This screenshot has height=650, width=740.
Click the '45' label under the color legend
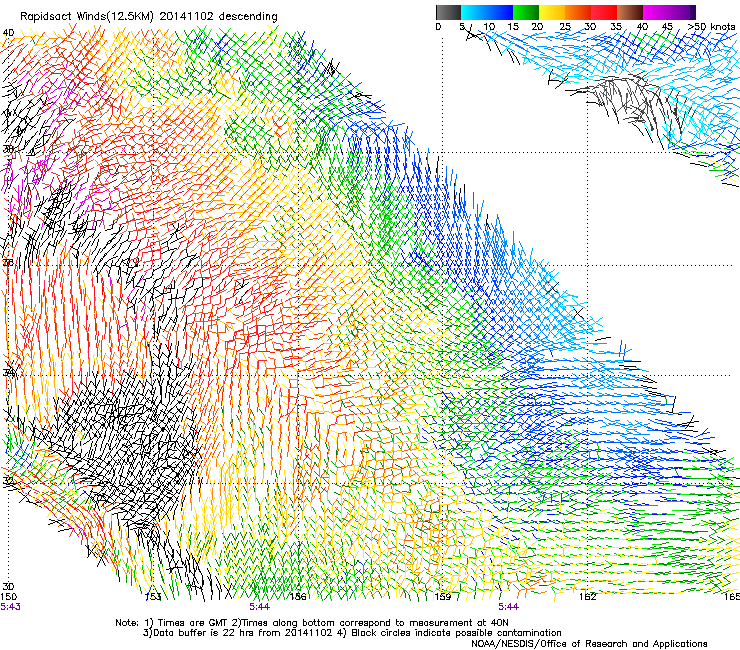tap(667, 27)
